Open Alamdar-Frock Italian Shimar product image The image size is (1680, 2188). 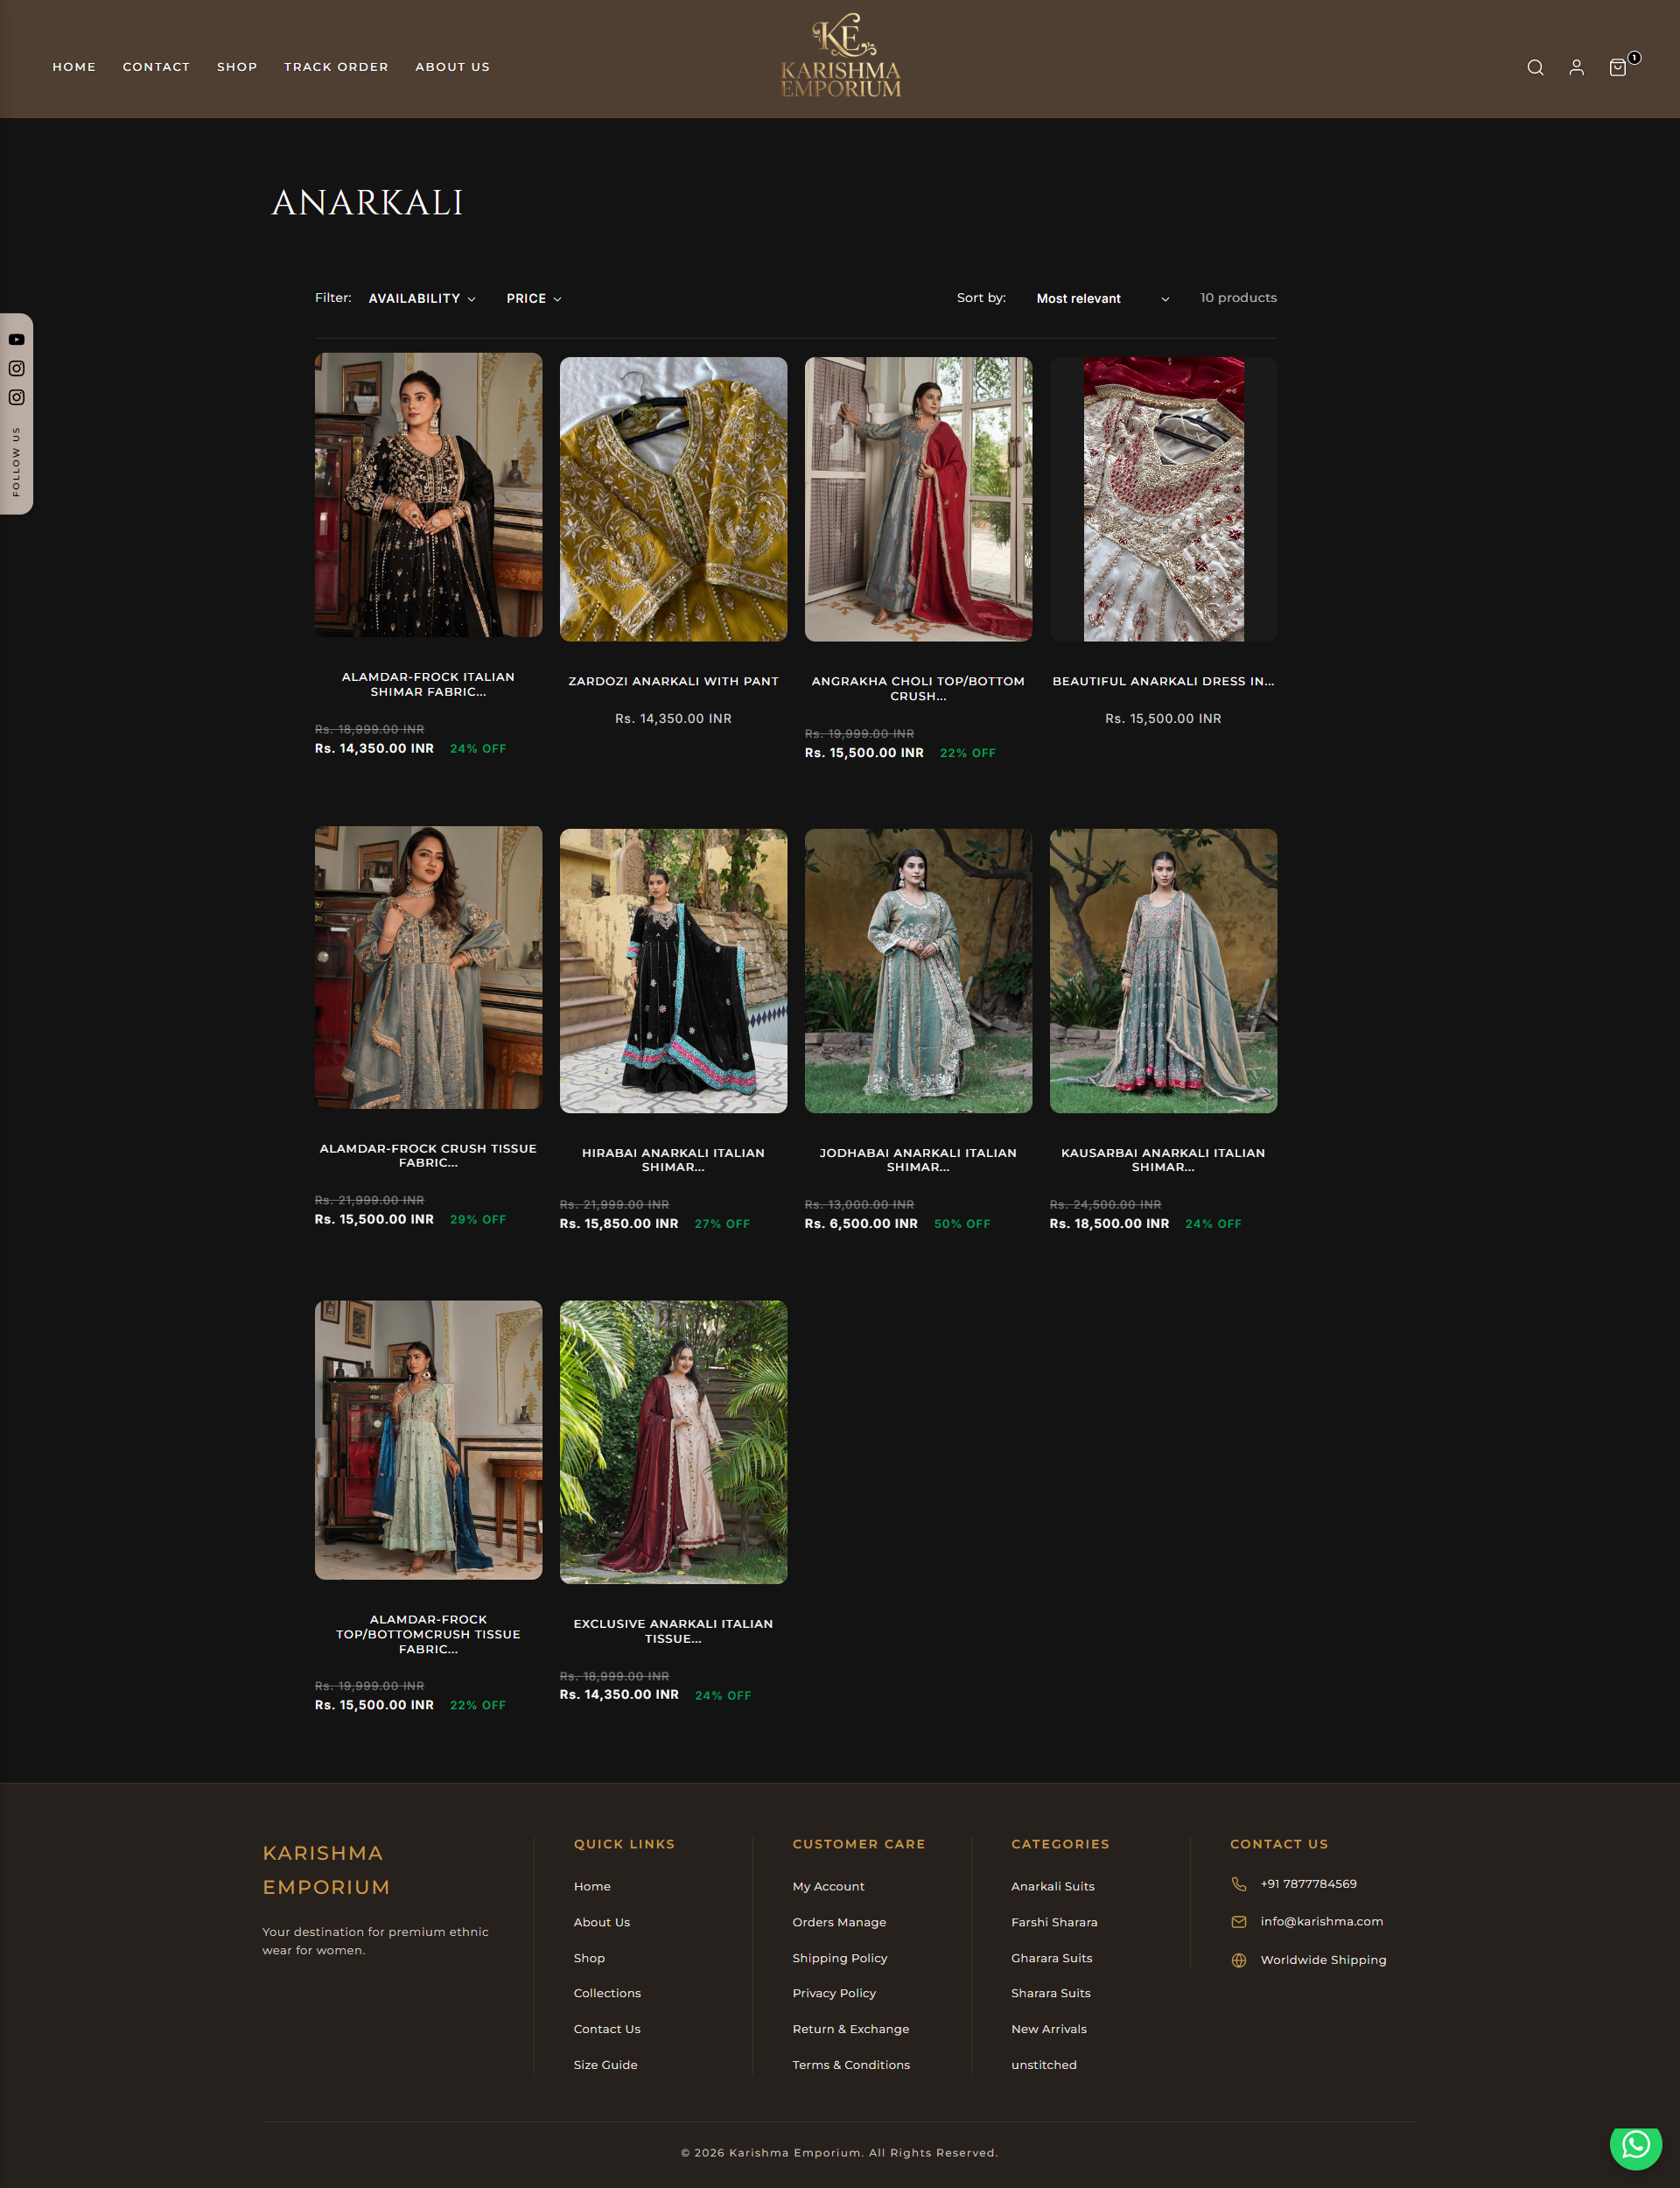click(x=428, y=495)
